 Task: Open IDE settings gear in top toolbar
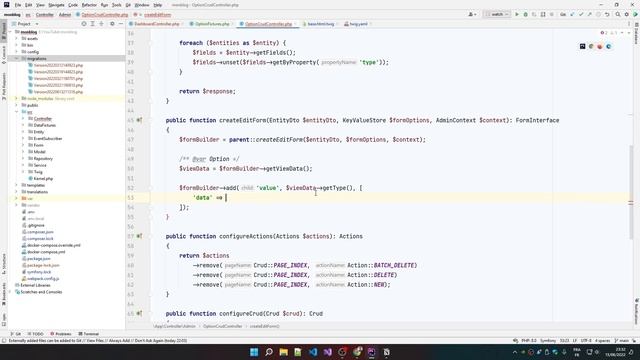pyautogui.click(x=627, y=14)
